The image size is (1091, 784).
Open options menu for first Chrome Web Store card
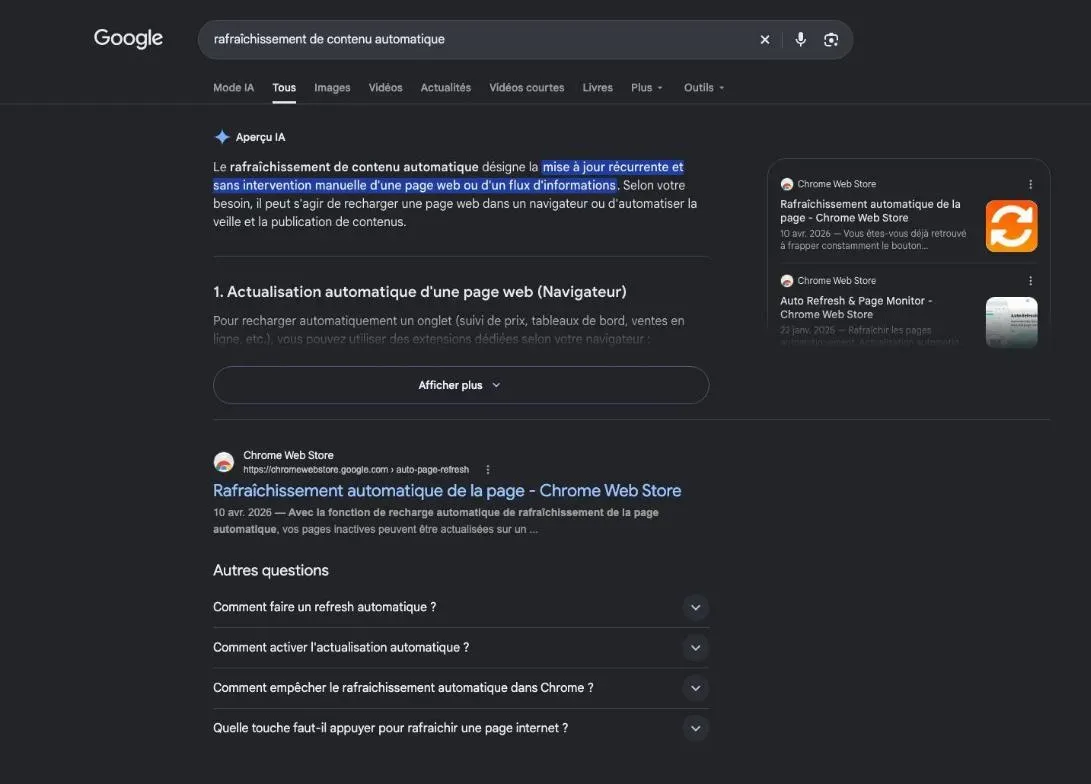pos(1030,184)
